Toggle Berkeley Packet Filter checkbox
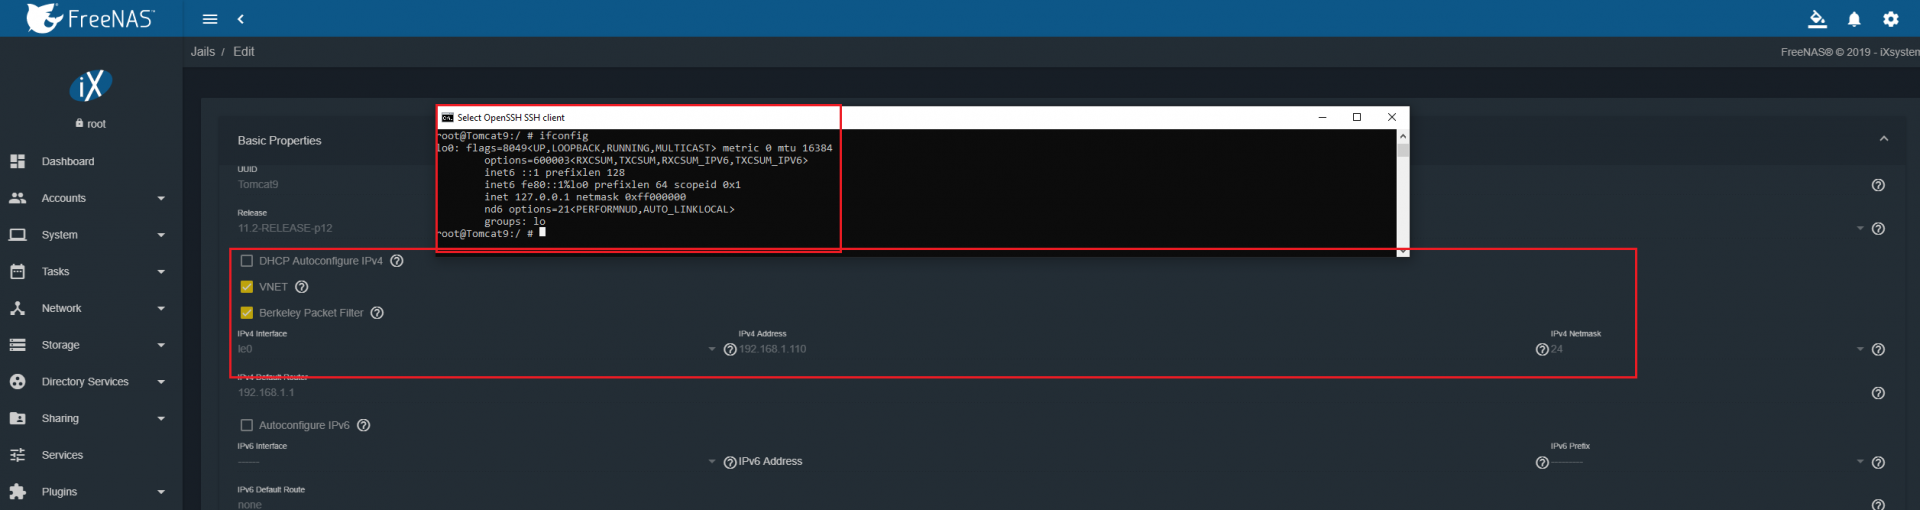This screenshot has height=510, width=1920. (247, 313)
